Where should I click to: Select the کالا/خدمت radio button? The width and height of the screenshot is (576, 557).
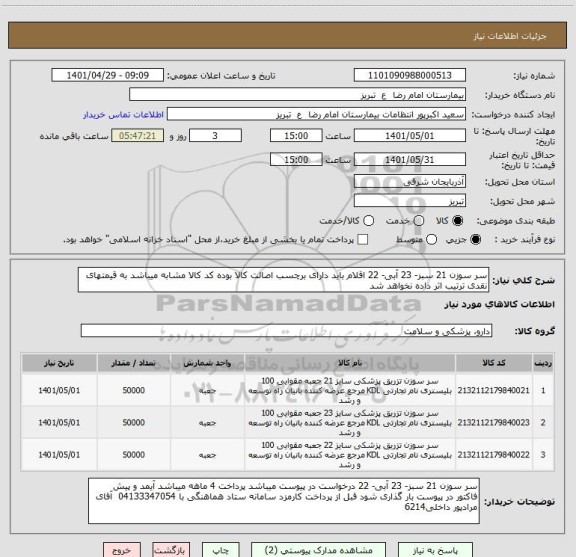[368, 221]
